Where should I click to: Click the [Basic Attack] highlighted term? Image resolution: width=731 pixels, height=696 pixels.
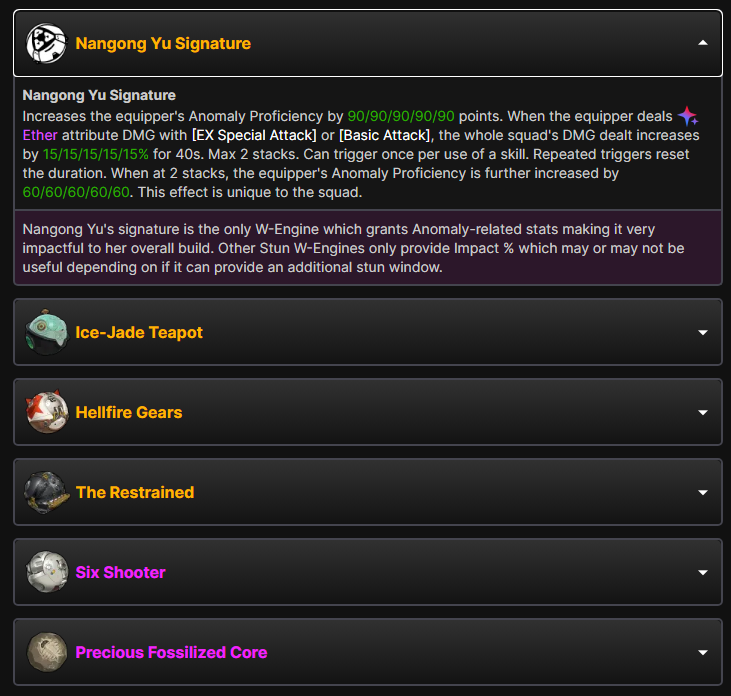pos(385,135)
